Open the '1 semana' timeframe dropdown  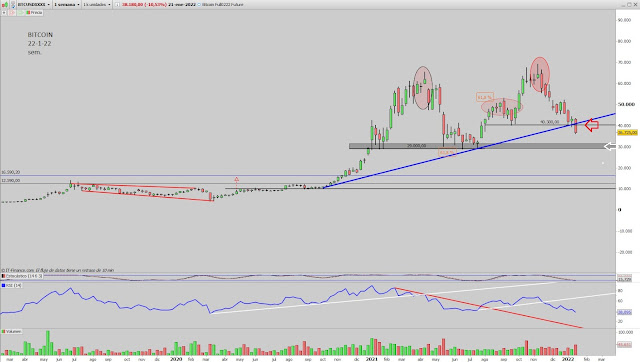(67, 4)
